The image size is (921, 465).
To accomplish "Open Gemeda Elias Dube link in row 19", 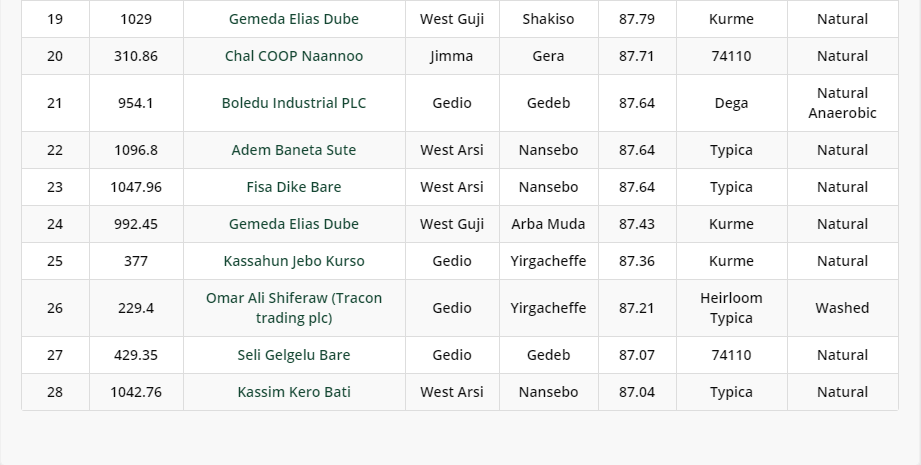I will [294, 19].
